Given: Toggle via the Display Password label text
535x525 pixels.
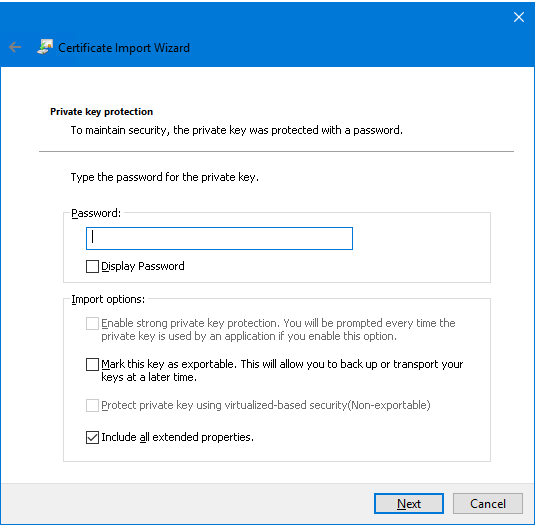Looking at the screenshot, I should [143, 266].
